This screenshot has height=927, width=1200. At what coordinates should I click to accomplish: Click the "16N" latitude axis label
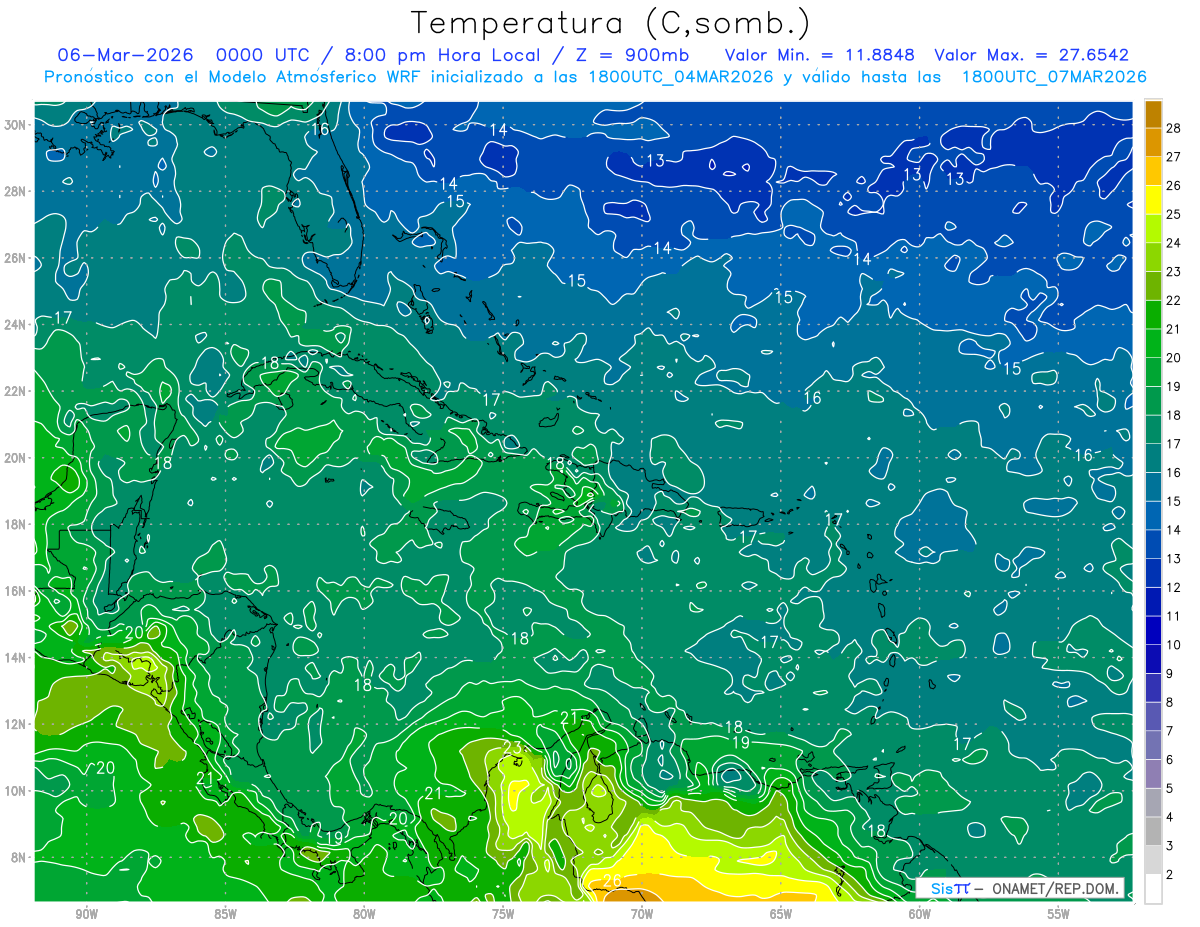click(x=17, y=591)
